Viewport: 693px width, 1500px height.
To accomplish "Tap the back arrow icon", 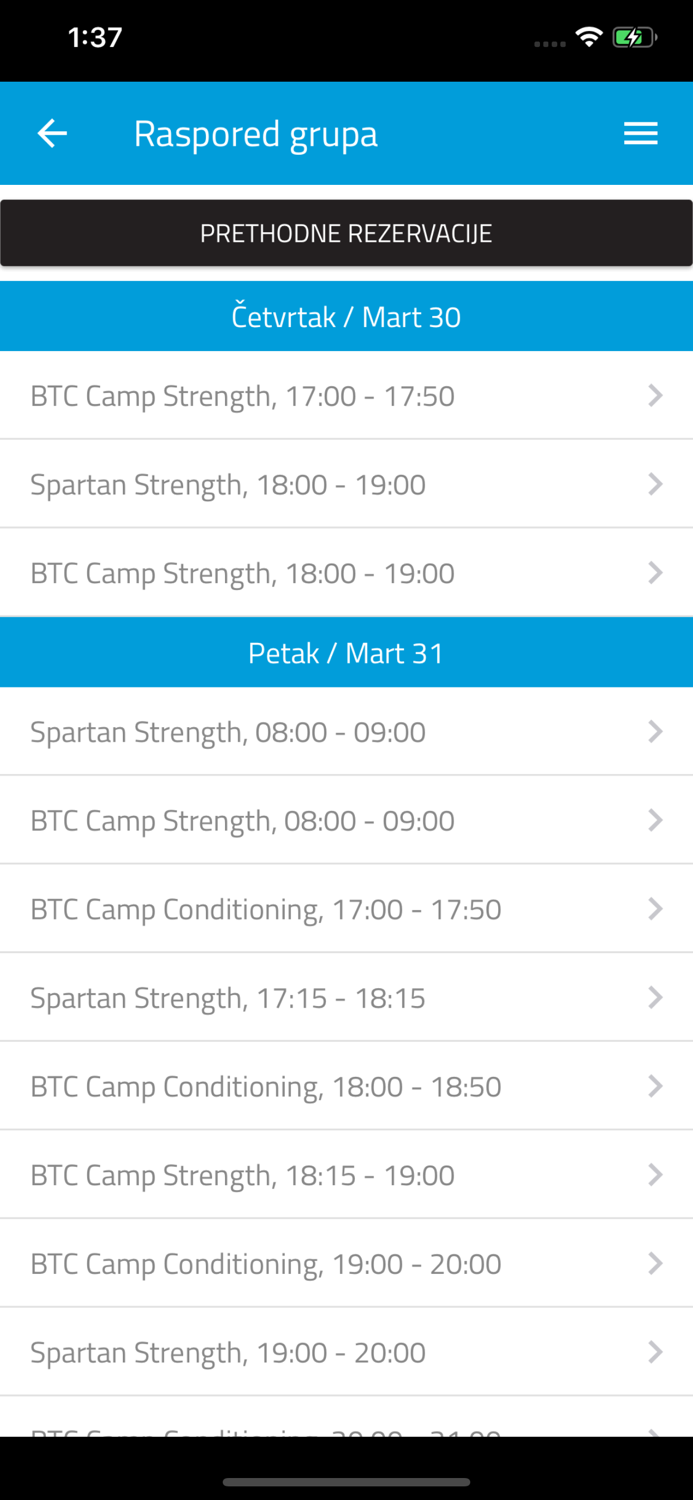I will 51,132.
